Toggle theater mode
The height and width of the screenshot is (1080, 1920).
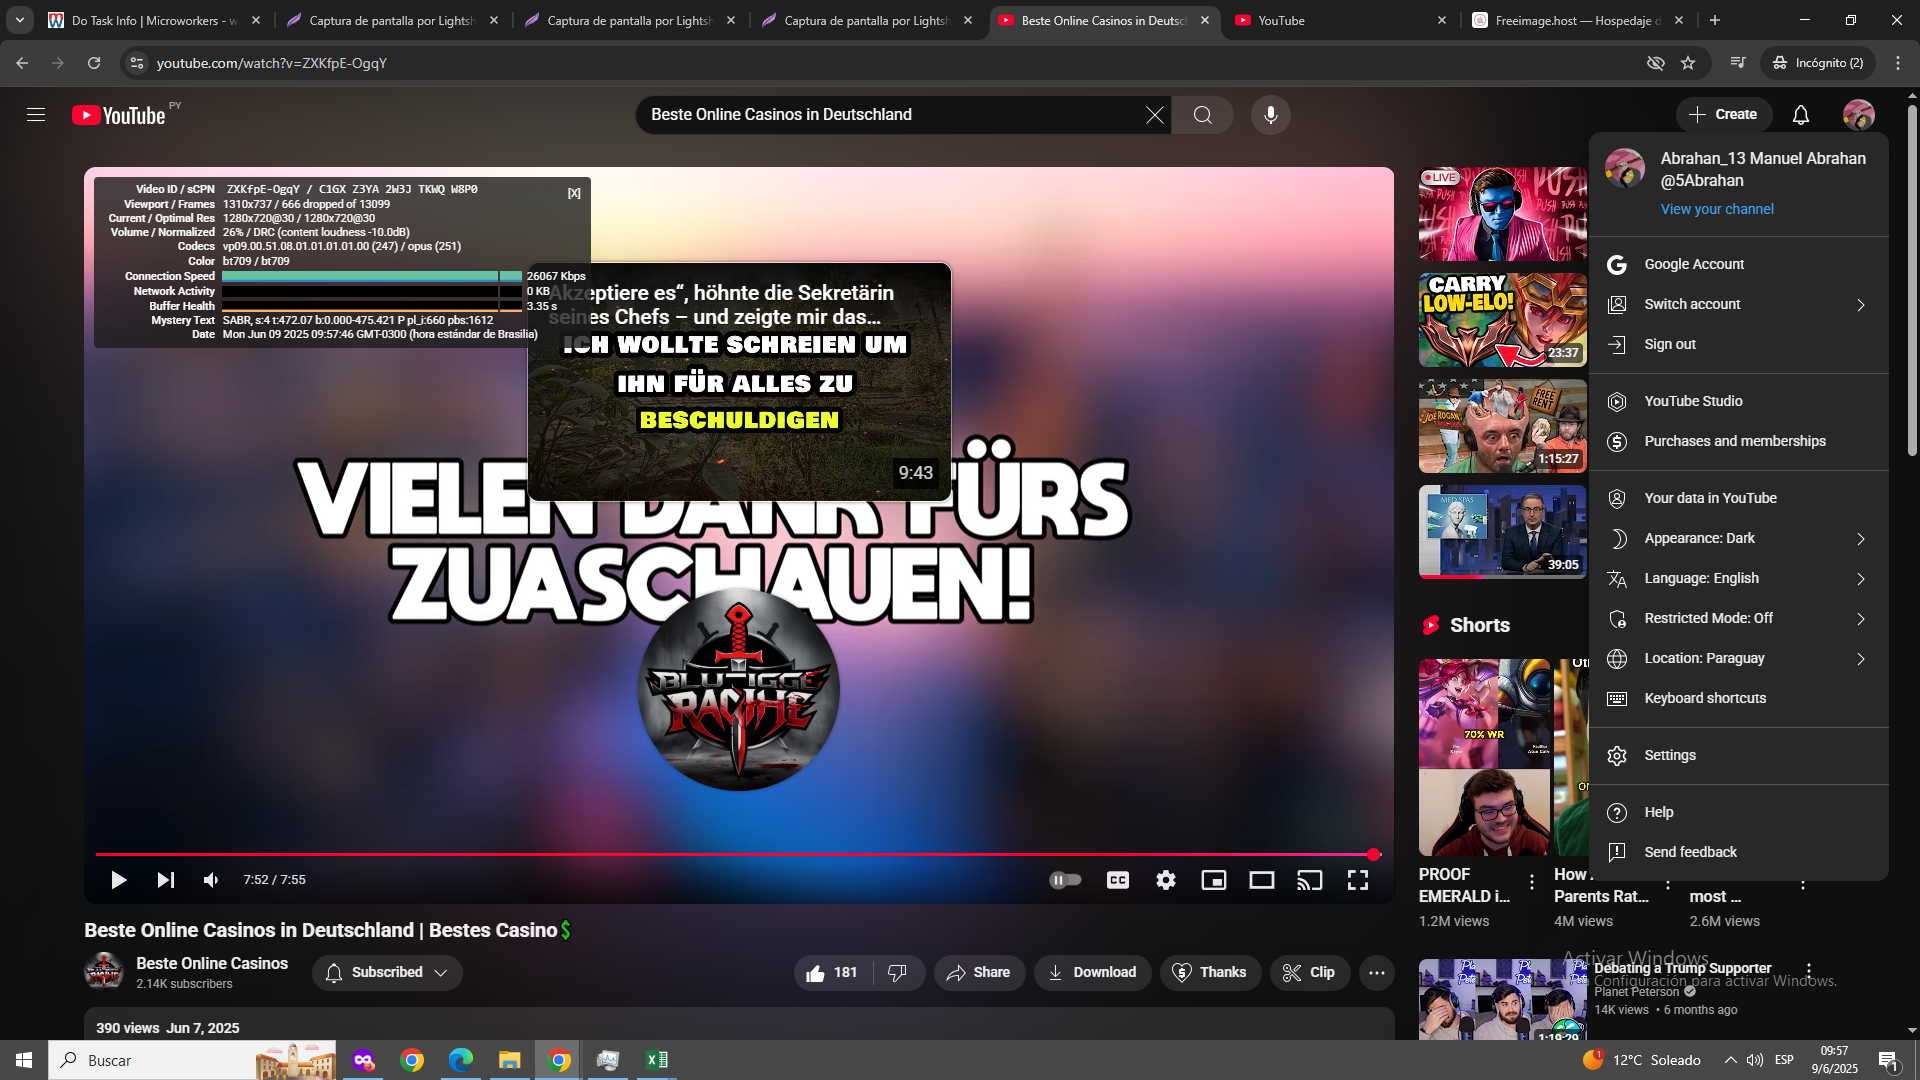coord(1262,880)
